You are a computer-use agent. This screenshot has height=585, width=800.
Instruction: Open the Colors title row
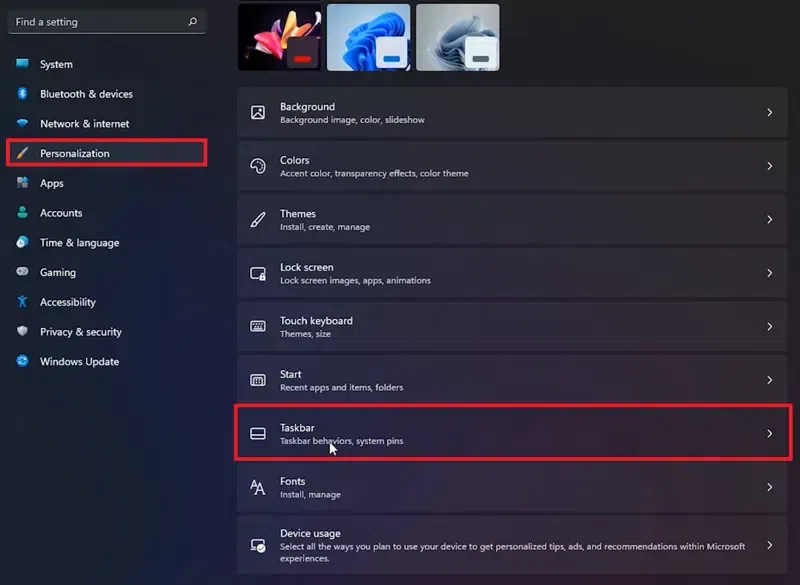click(x=512, y=166)
